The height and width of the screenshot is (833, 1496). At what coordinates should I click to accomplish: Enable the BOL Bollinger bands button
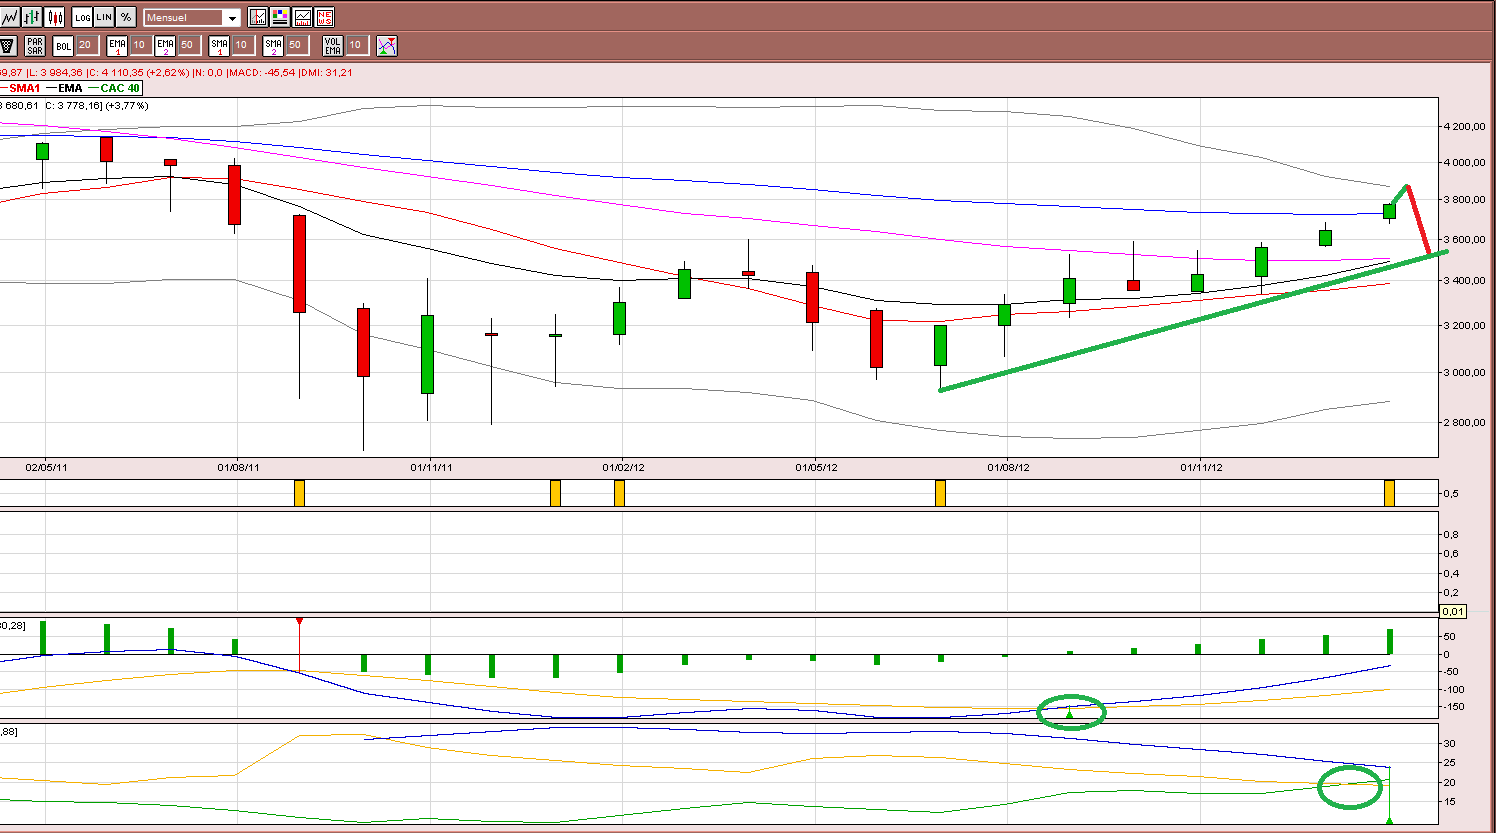63,45
